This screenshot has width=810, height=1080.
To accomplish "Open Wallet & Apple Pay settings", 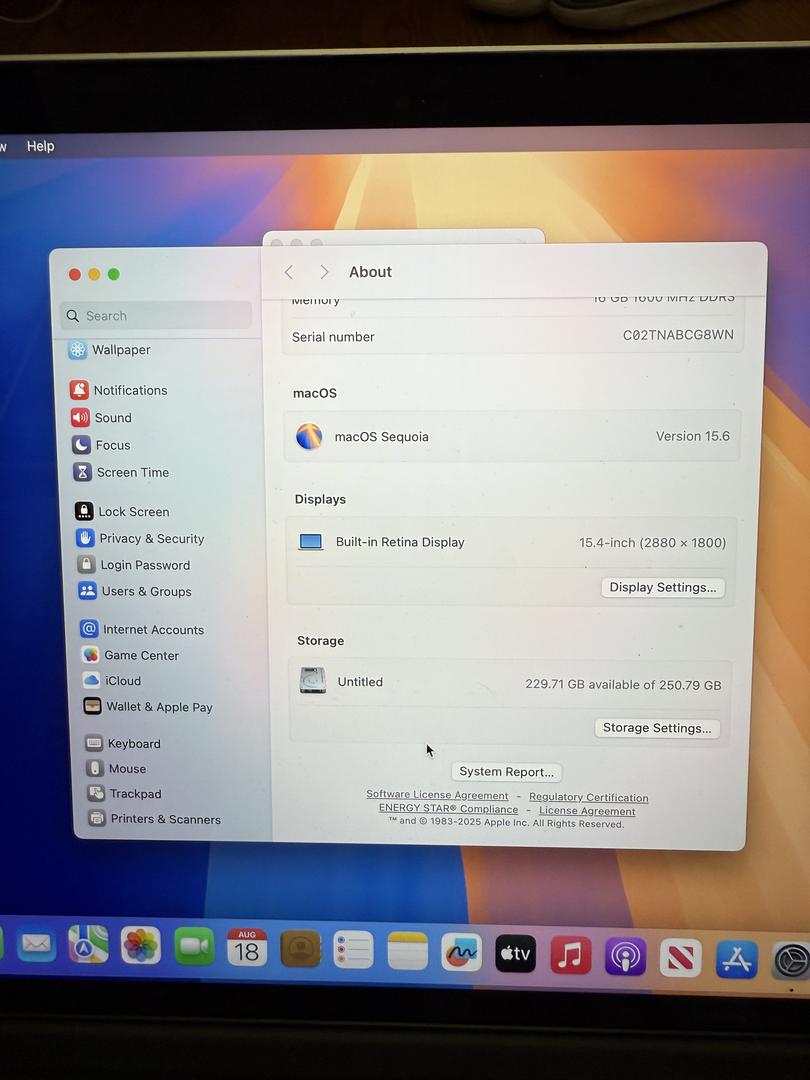I will (148, 707).
